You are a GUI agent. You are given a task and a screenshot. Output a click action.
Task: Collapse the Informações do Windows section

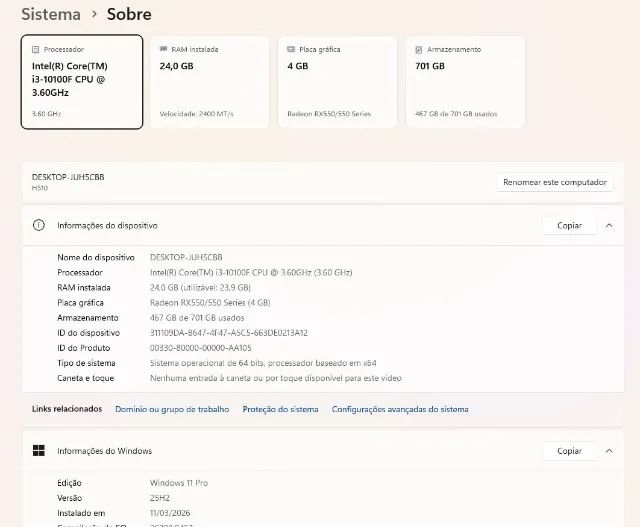tap(609, 451)
